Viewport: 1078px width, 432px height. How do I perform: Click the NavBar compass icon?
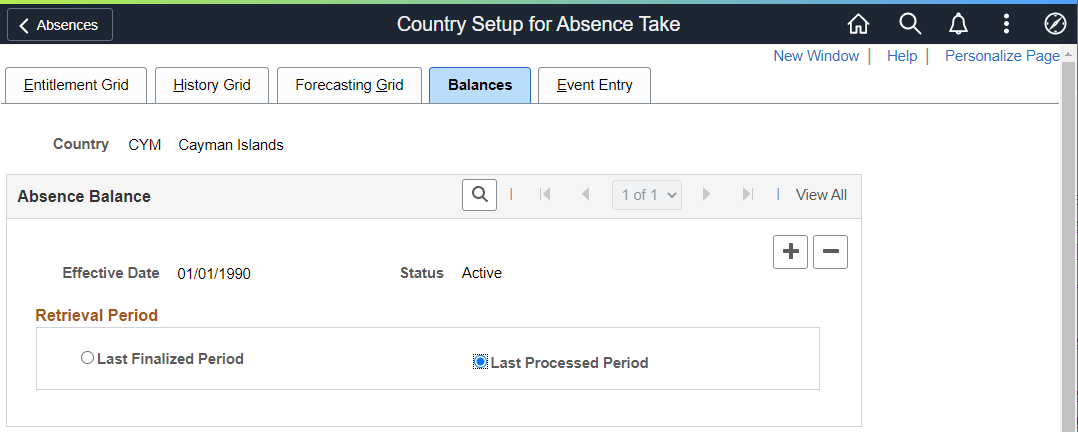[x=1054, y=24]
